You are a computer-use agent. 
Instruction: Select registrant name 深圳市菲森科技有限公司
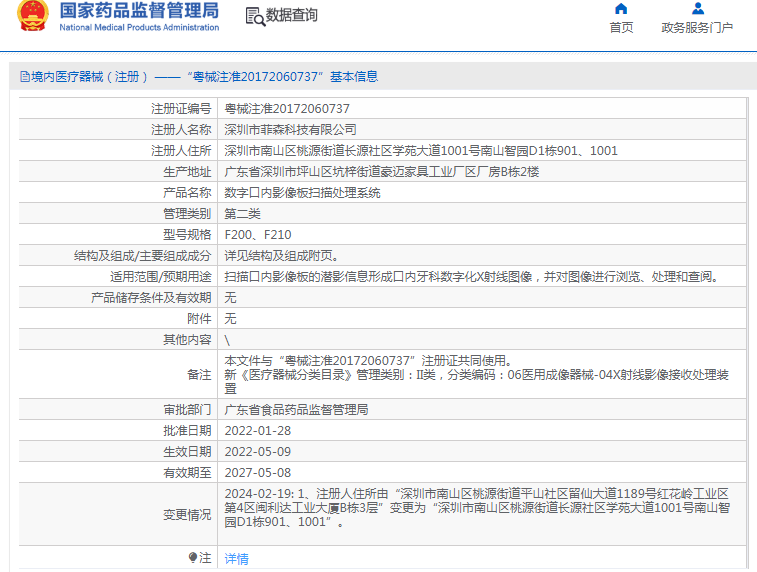pyautogui.click(x=291, y=129)
